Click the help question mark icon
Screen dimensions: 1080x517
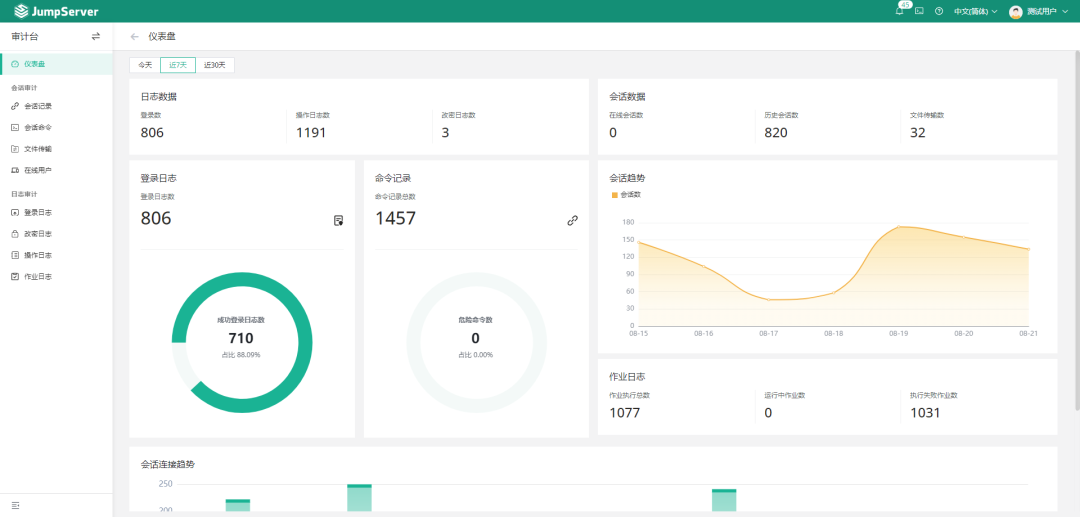click(x=939, y=11)
